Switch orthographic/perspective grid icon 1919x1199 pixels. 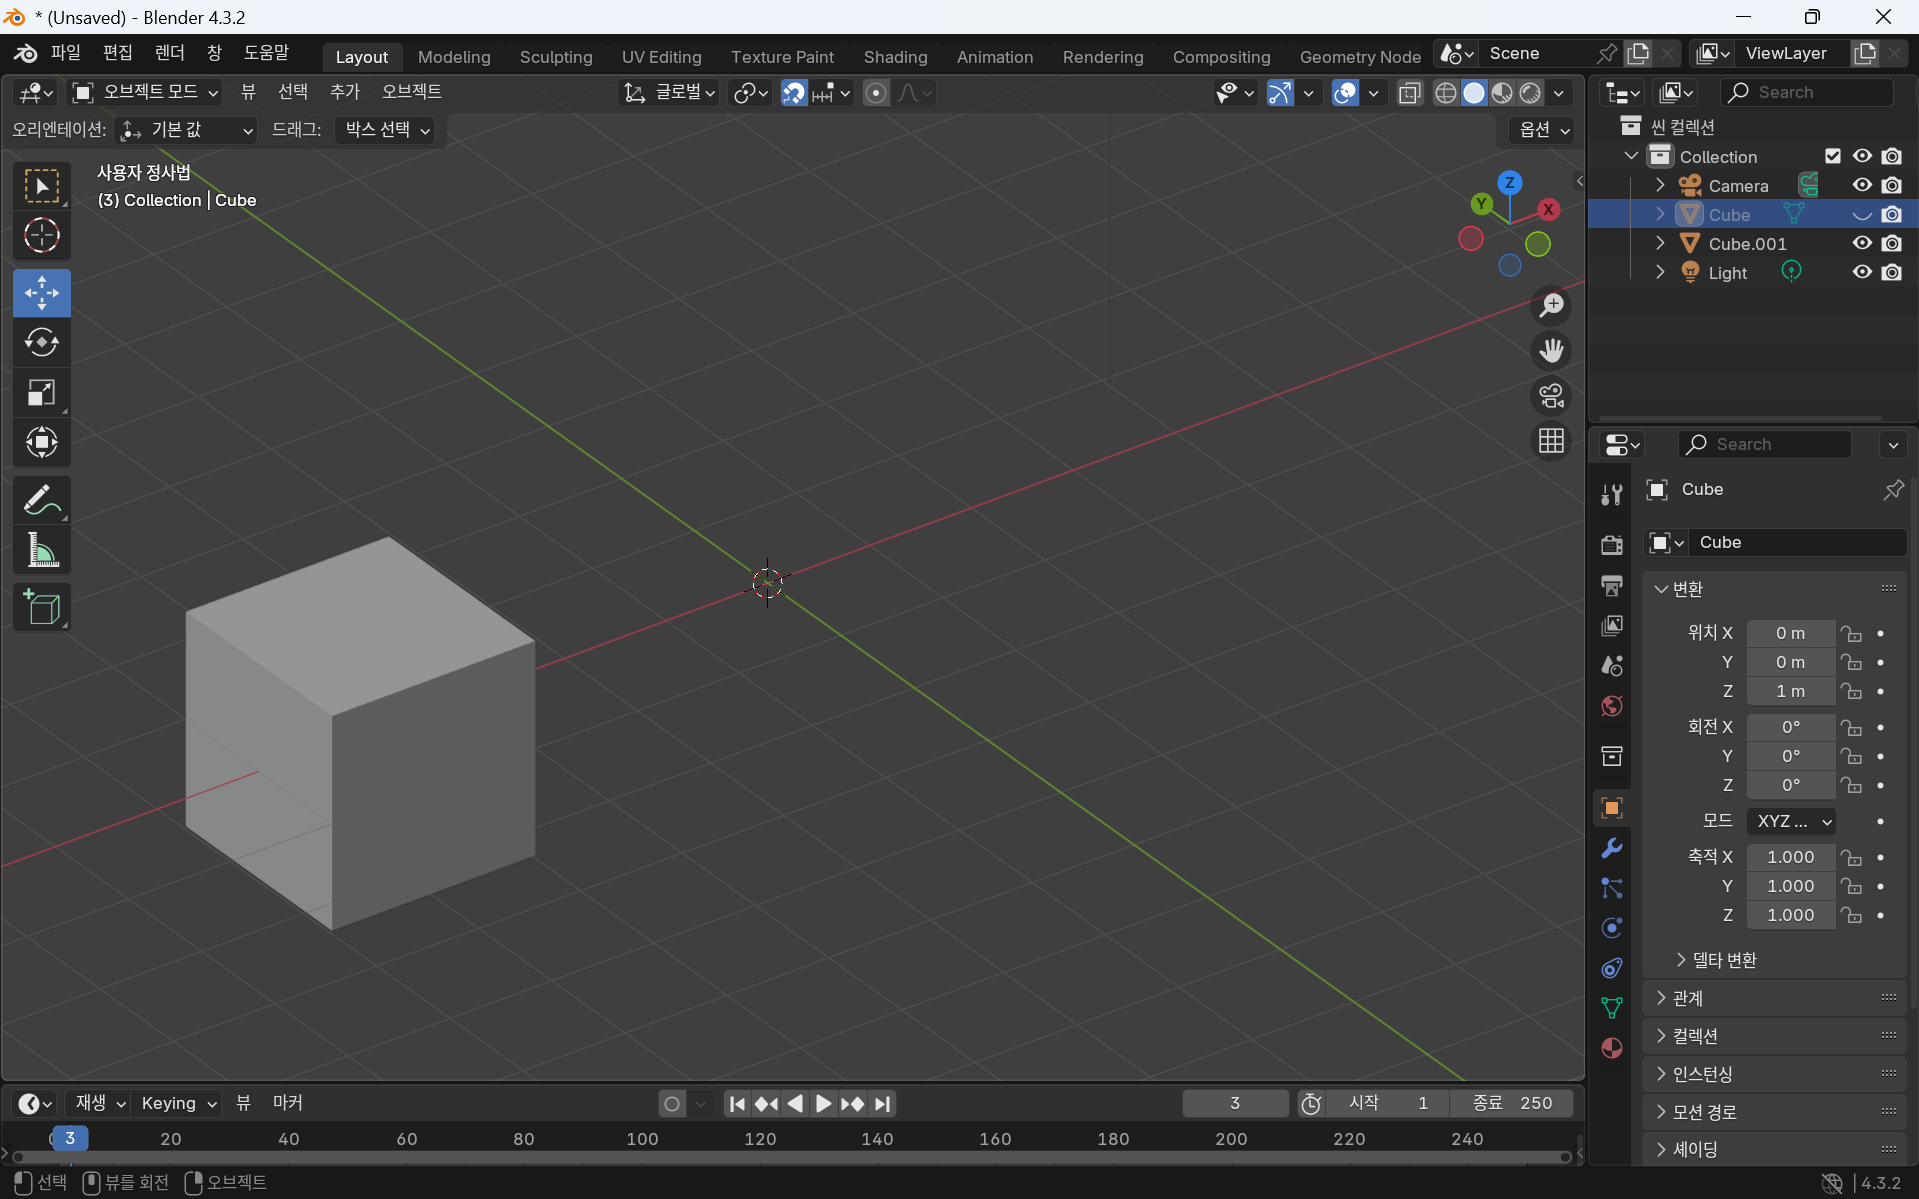point(1551,441)
